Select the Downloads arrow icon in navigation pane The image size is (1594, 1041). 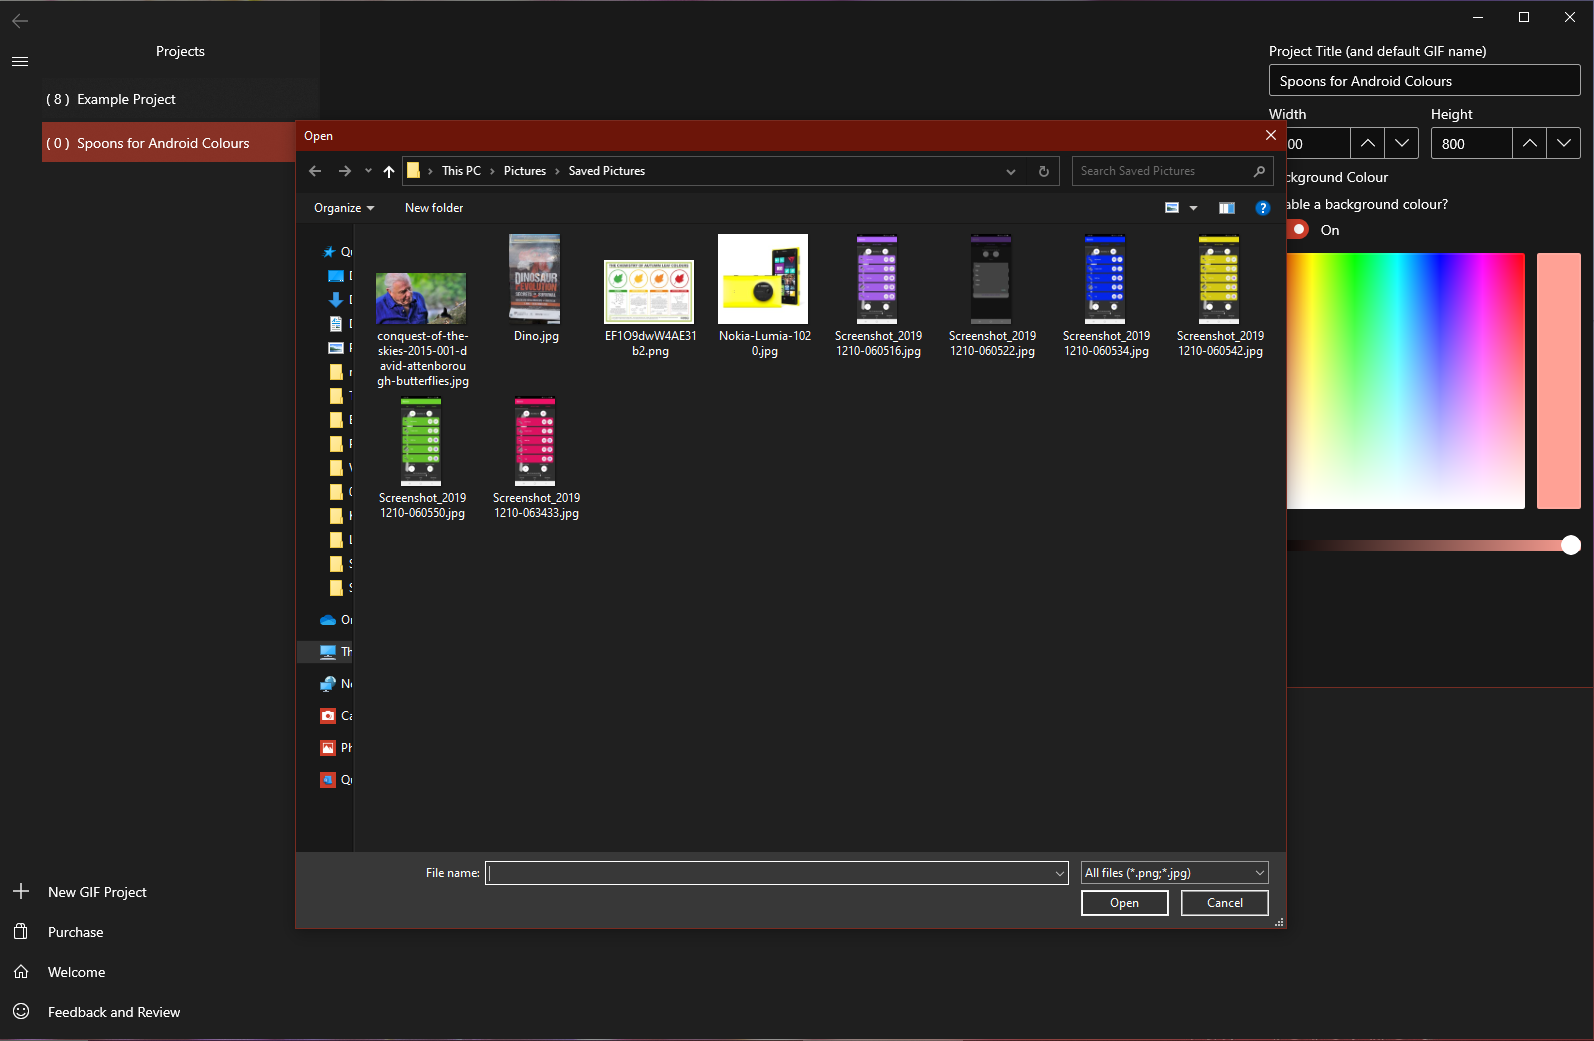pyautogui.click(x=336, y=300)
